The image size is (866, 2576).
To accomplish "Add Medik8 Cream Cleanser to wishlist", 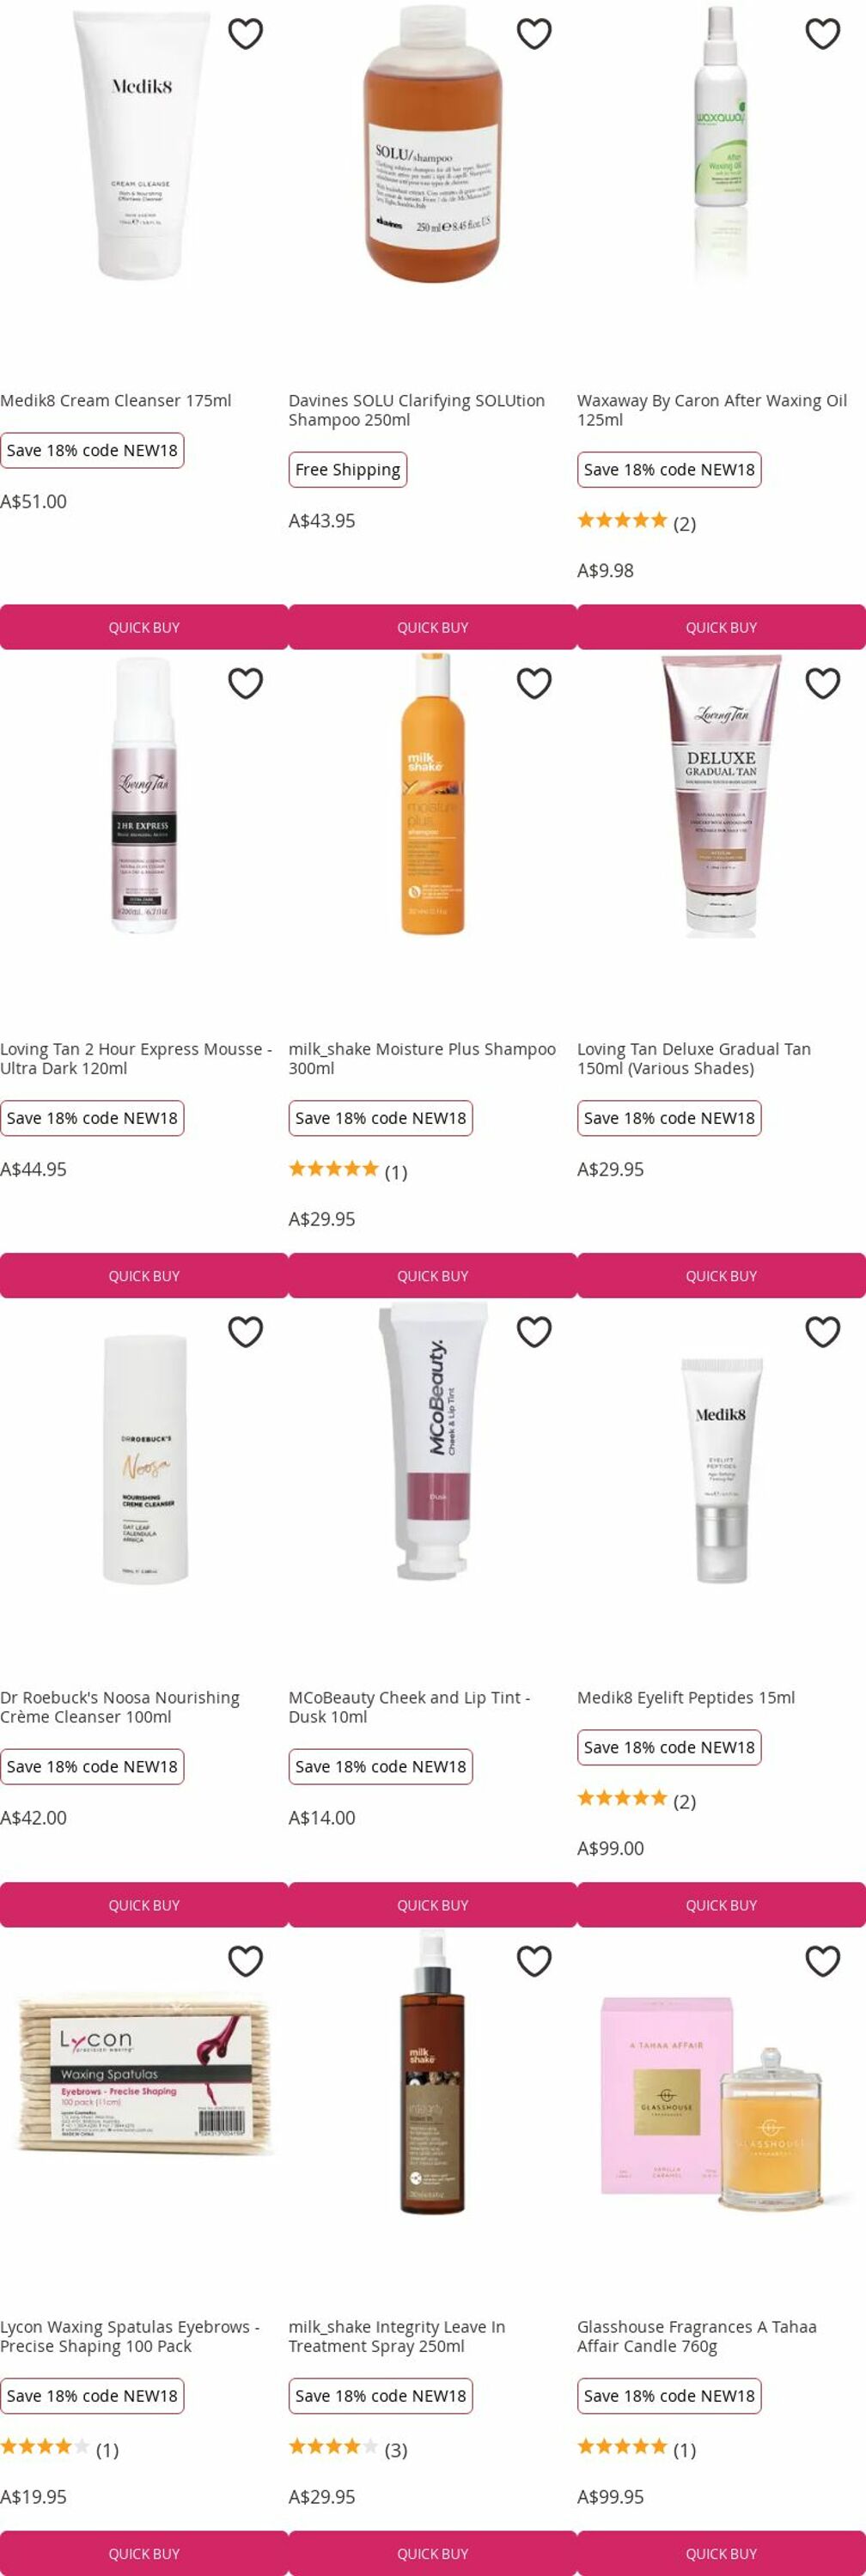I will coord(245,34).
